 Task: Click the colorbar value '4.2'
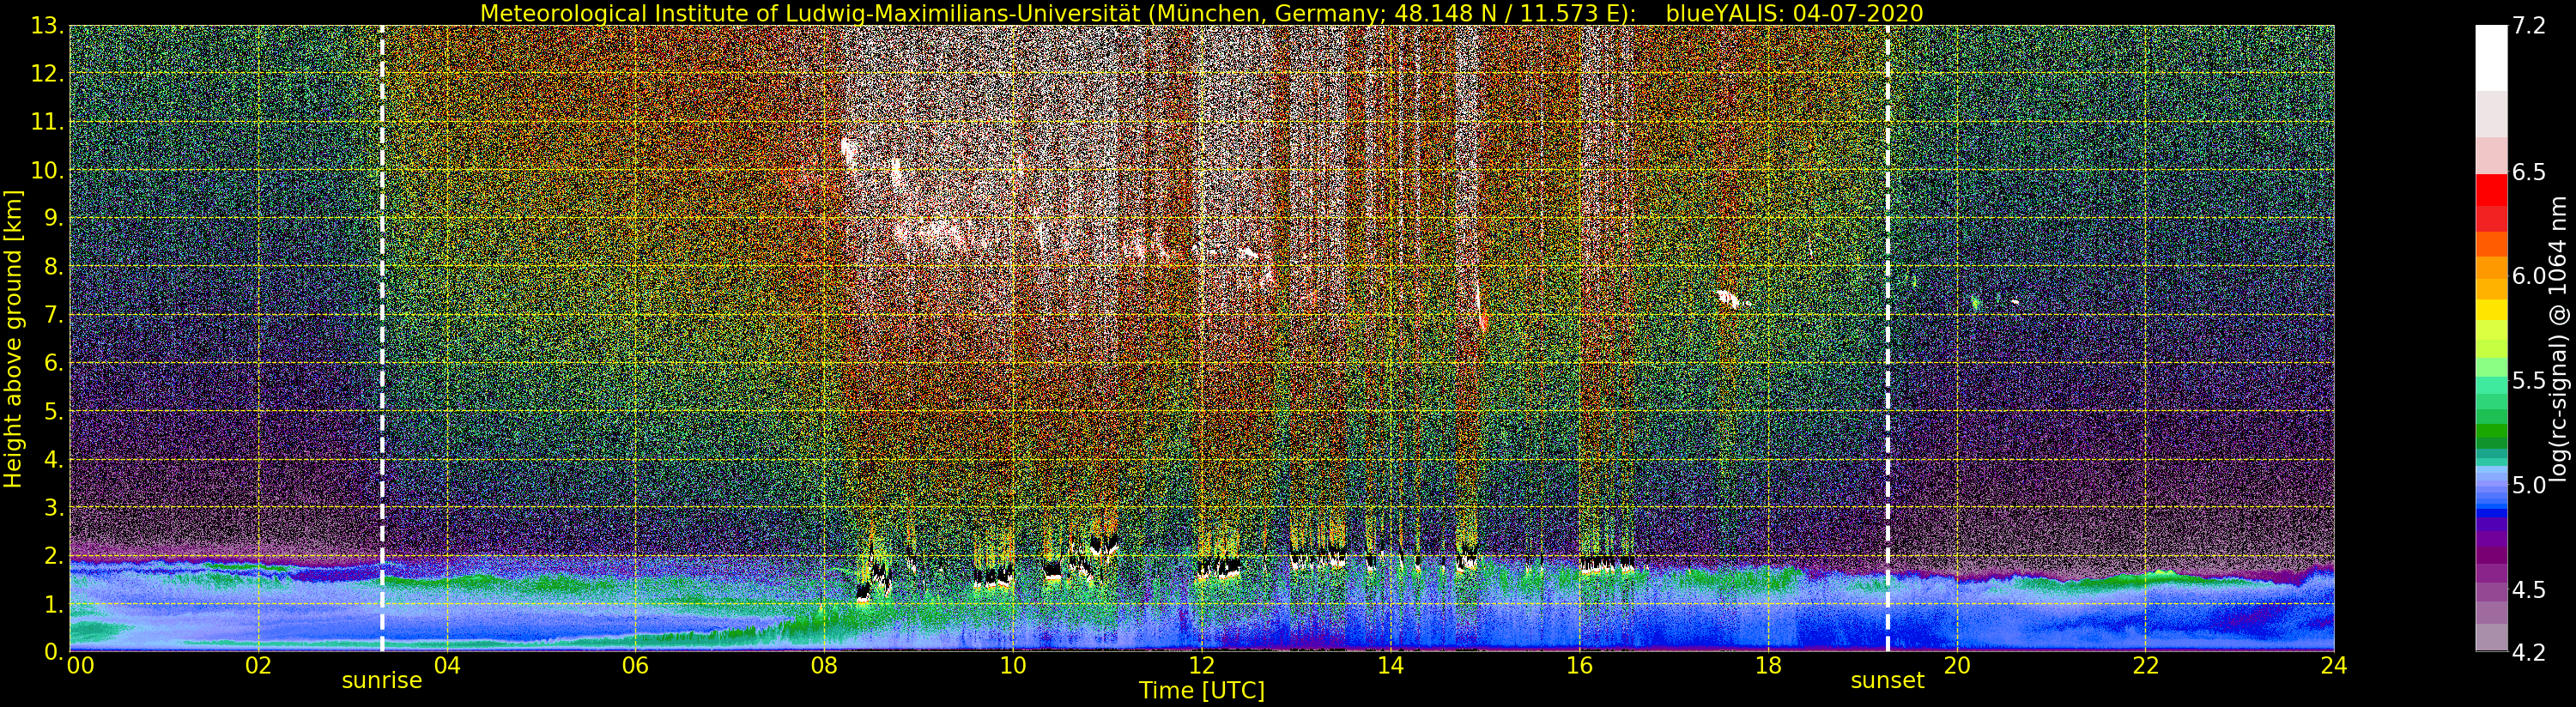(2528, 653)
